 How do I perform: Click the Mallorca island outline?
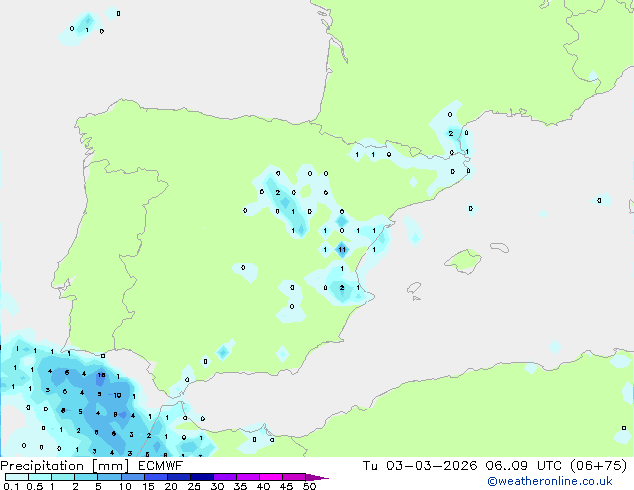point(463,262)
